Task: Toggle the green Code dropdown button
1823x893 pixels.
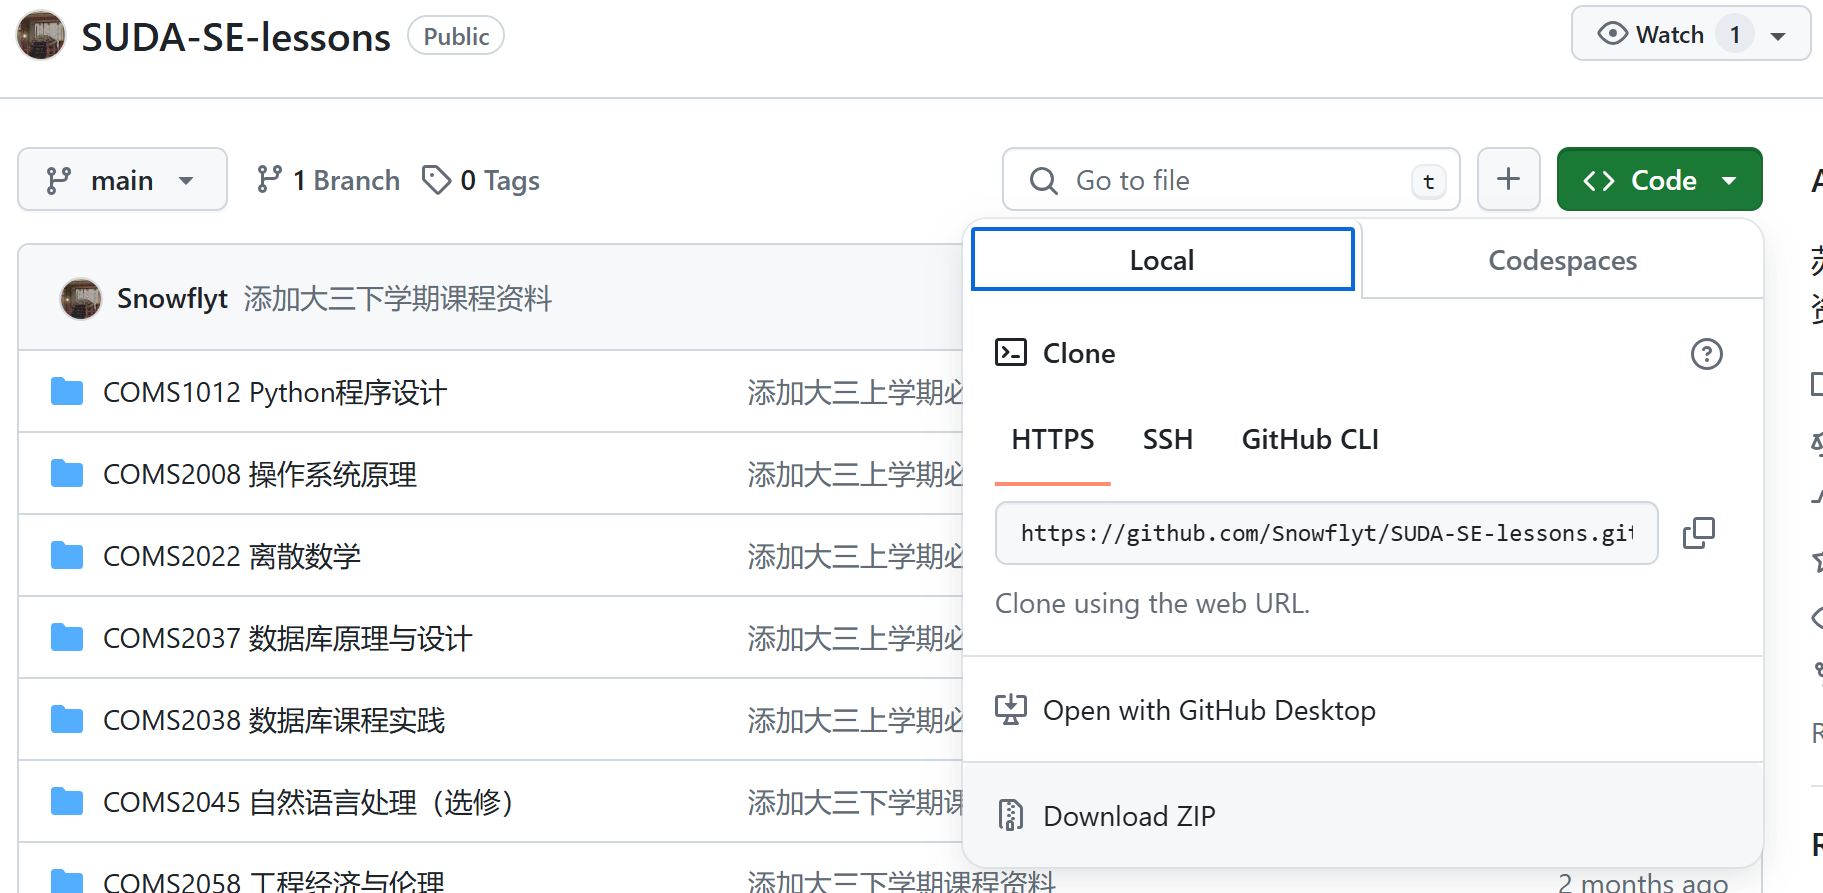Action: click(x=1659, y=180)
